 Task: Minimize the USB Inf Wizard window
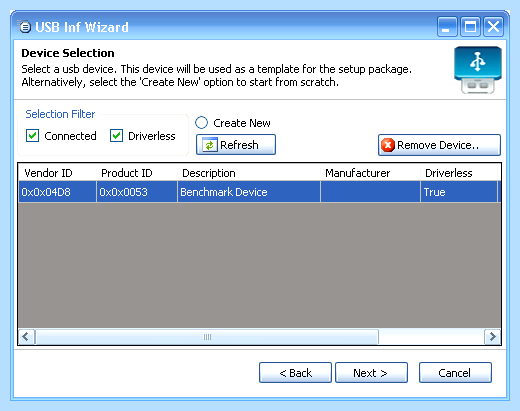pos(447,27)
